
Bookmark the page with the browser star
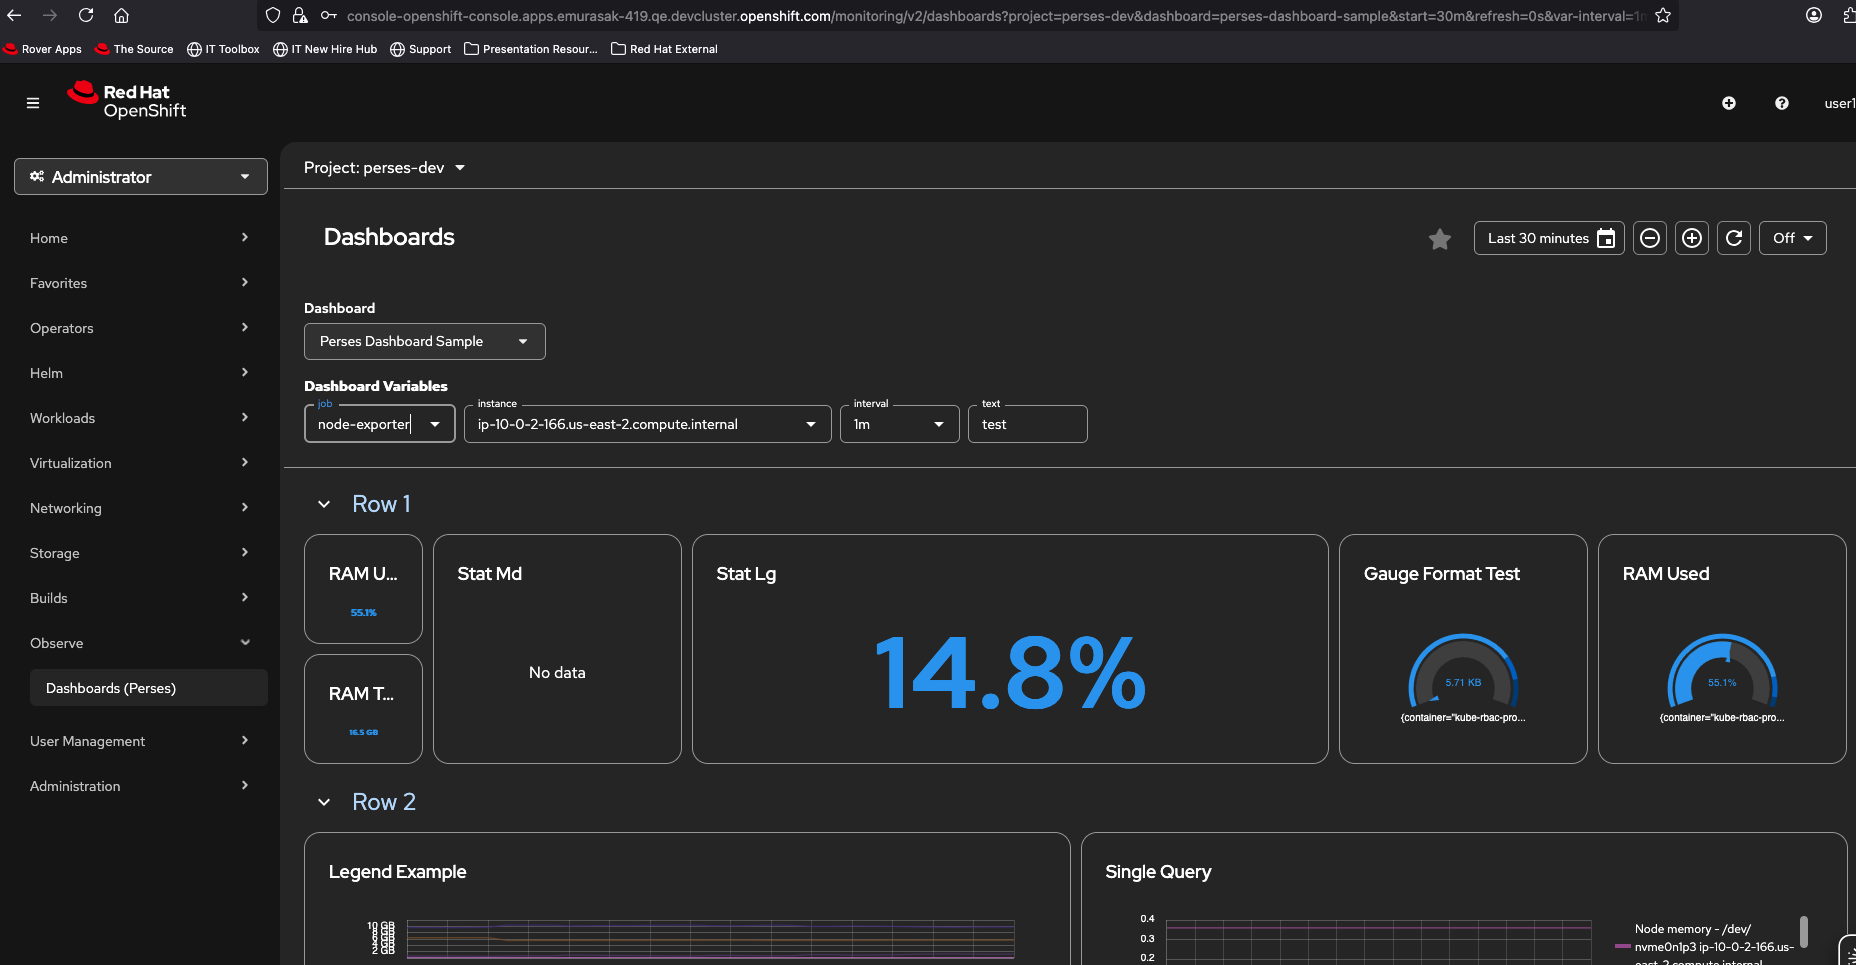(x=1663, y=16)
